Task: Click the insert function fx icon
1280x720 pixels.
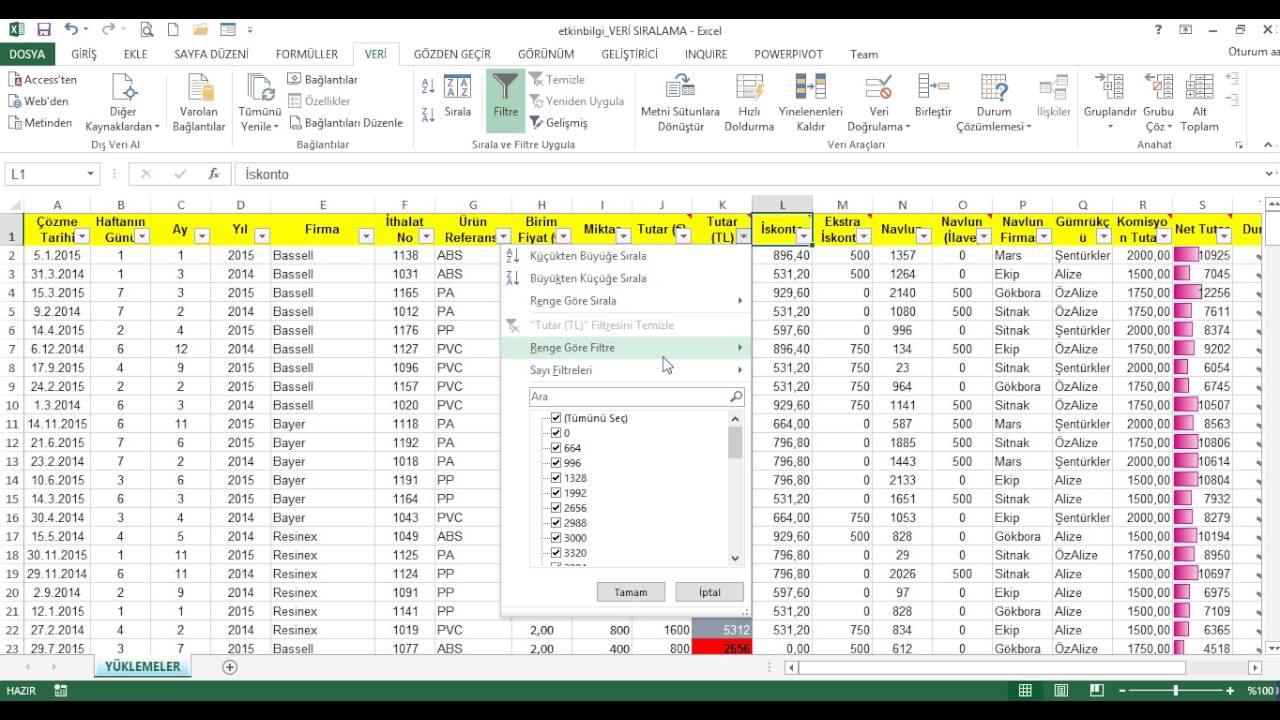Action: [213, 174]
